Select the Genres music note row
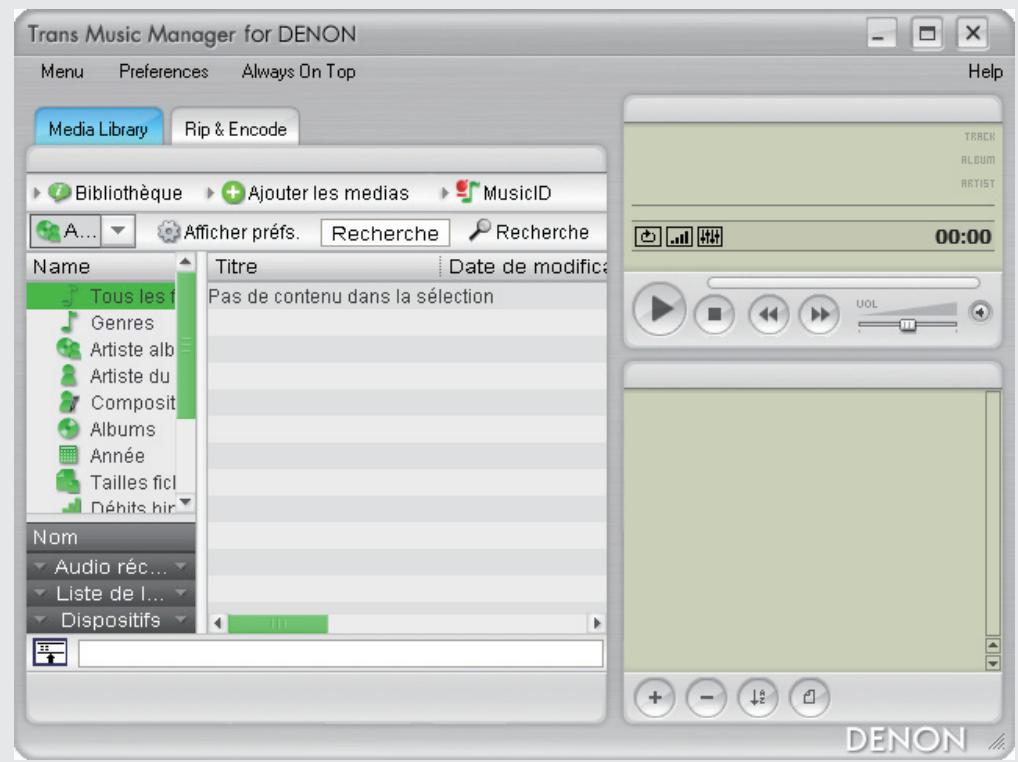 coord(101,323)
